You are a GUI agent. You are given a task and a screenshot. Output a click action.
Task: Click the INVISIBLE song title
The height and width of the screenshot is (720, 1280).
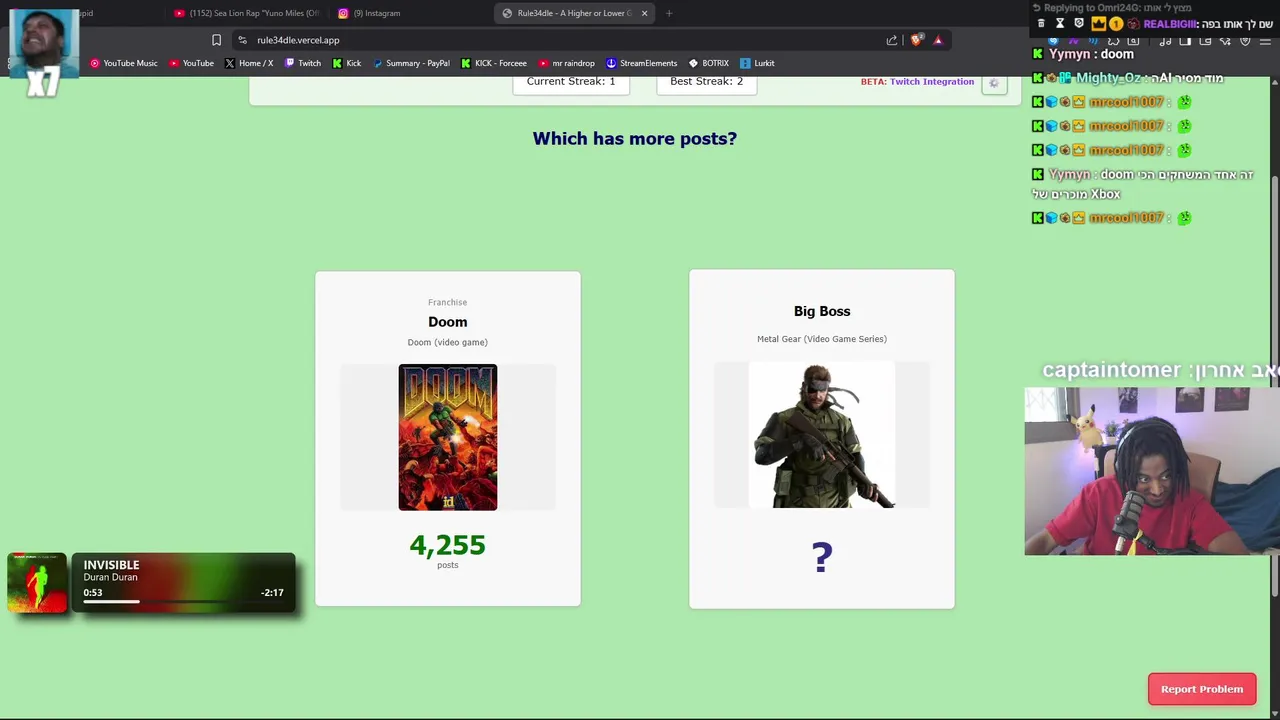(111, 565)
